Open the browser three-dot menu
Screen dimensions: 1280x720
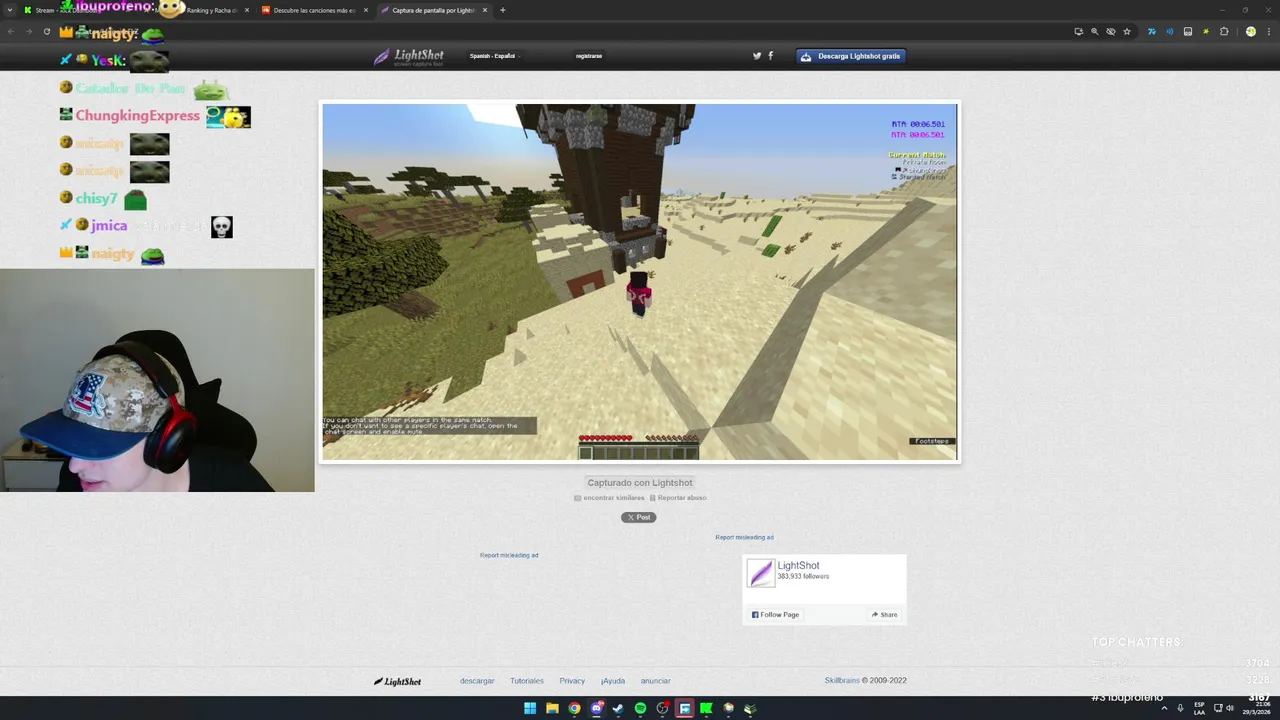click(1267, 31)
